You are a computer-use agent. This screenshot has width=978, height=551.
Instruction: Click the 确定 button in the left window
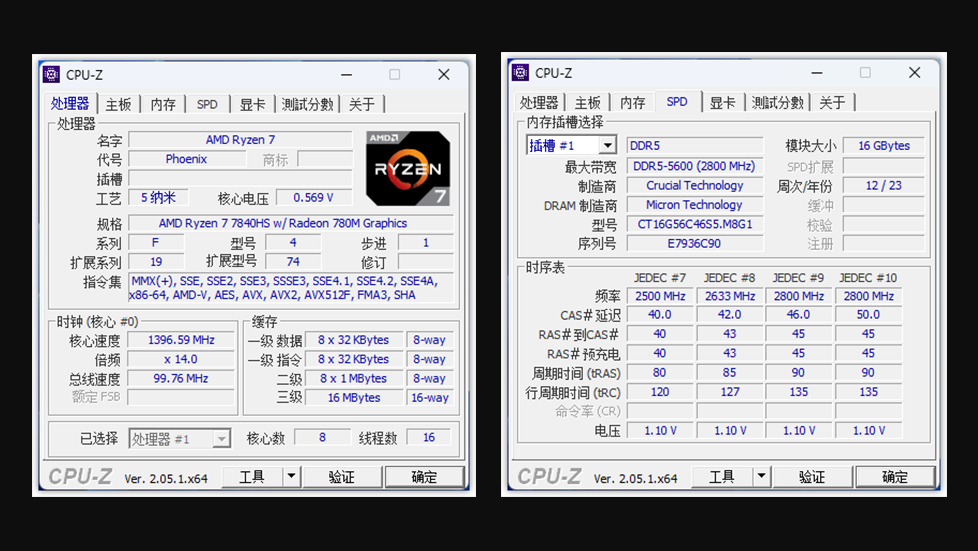point(425,477)
